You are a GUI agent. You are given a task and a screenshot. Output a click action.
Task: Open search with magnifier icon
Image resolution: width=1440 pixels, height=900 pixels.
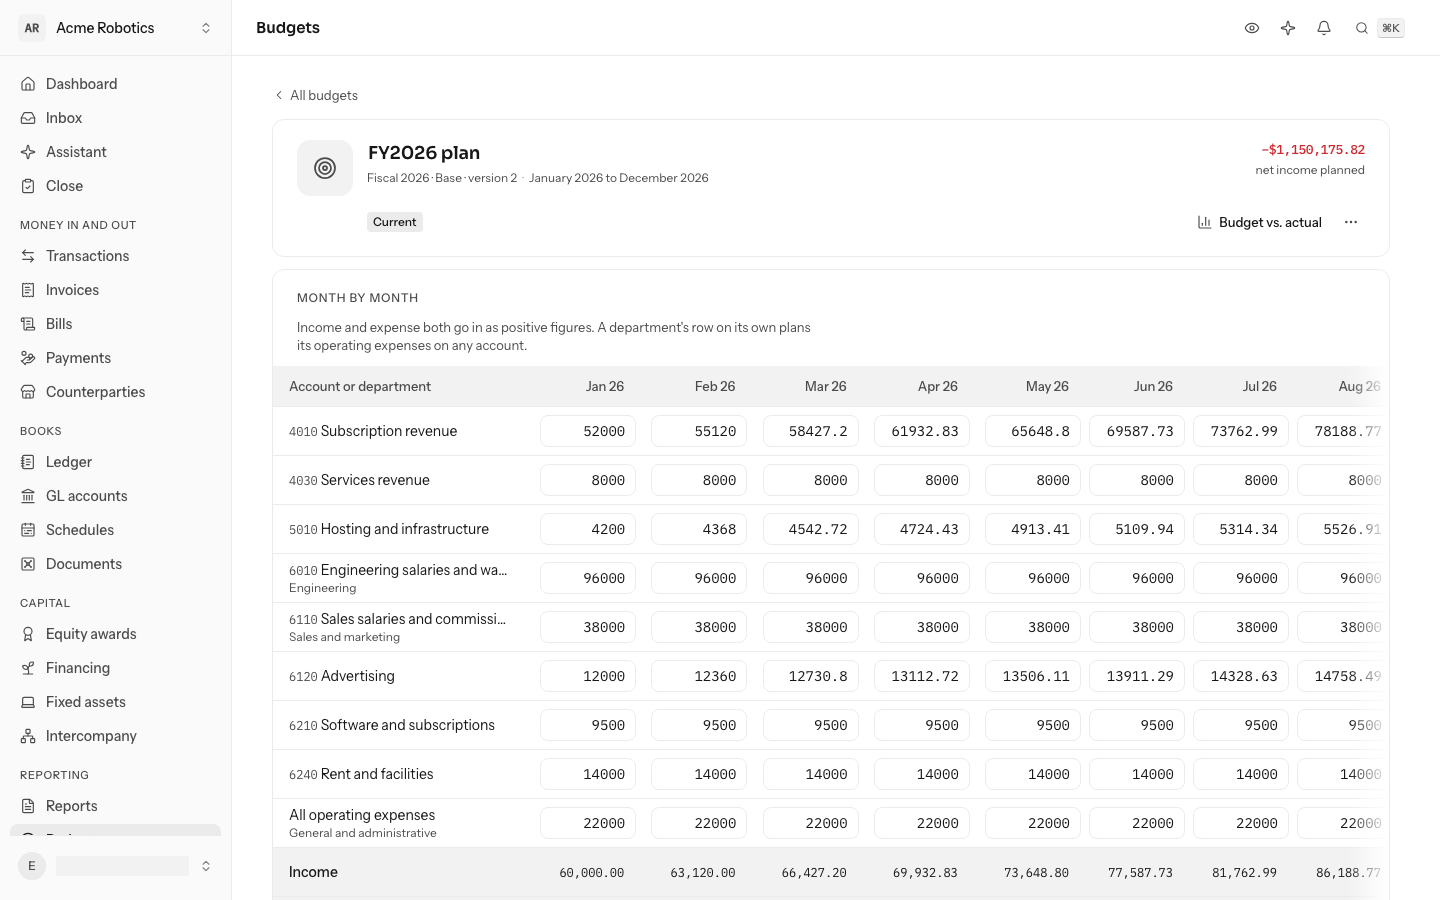pos(1362,28)
